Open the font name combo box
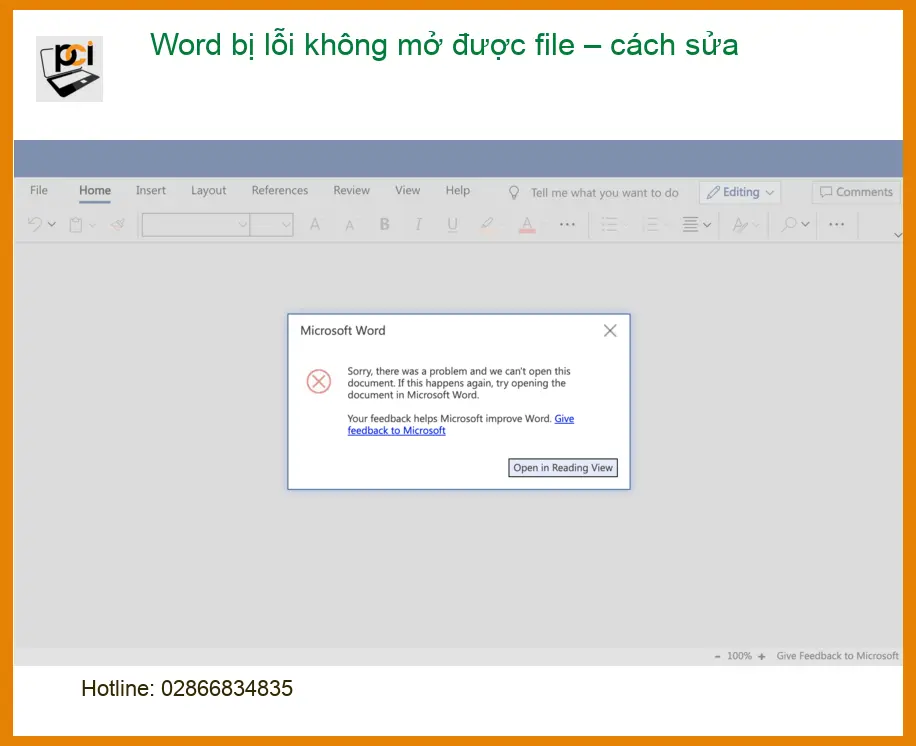Image resolution: width=916 pixels, height=746 pixels. coord(196,224)
